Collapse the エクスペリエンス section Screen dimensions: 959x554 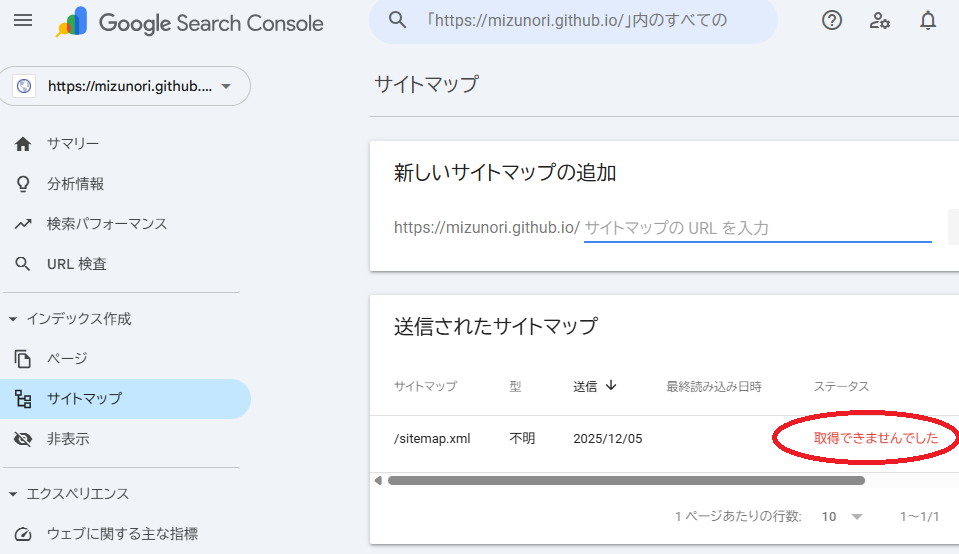pyautogui.click(x=13, y=494)
